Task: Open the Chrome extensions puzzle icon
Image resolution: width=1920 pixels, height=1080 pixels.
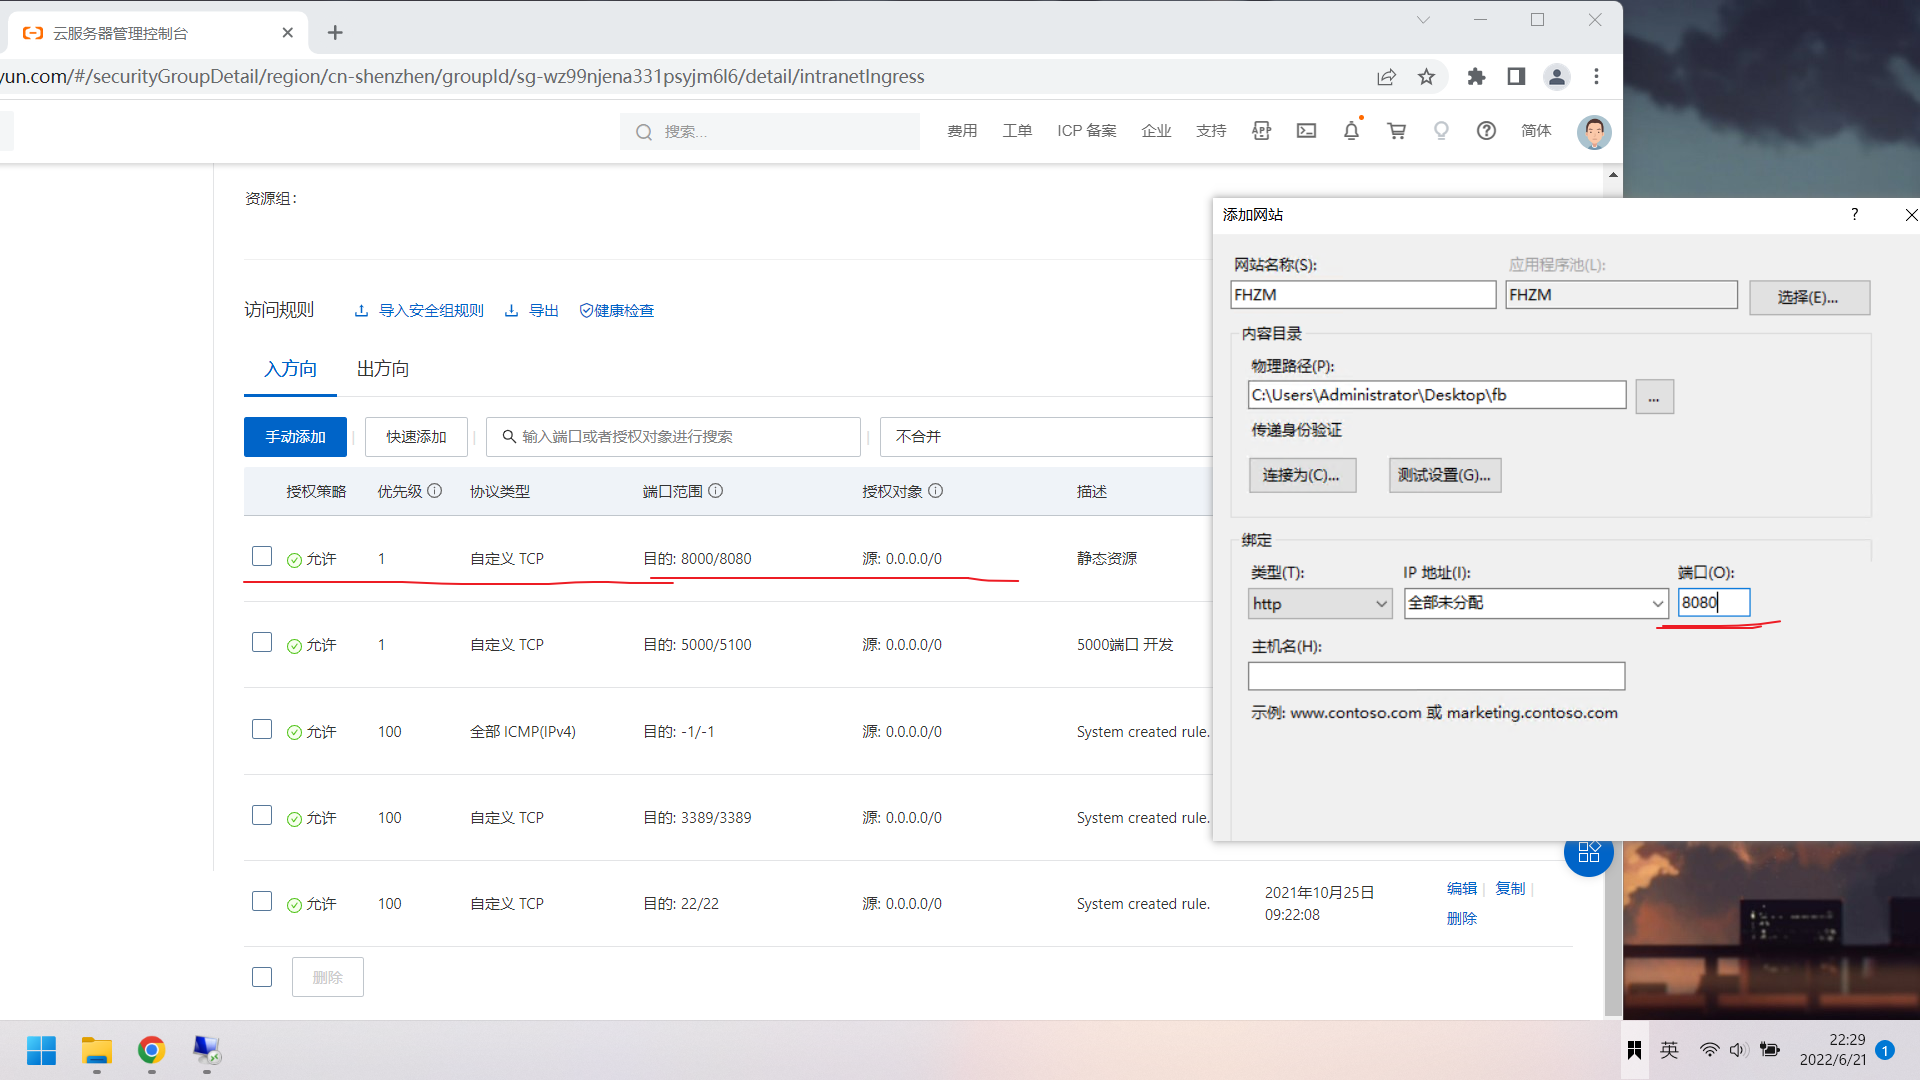Action: pyautogui.click(x=1476, y=77)
